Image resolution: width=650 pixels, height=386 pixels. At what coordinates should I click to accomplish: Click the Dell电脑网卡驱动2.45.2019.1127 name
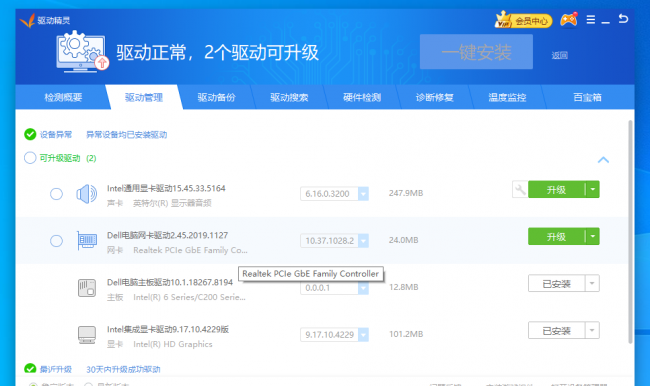pos(167,235)
